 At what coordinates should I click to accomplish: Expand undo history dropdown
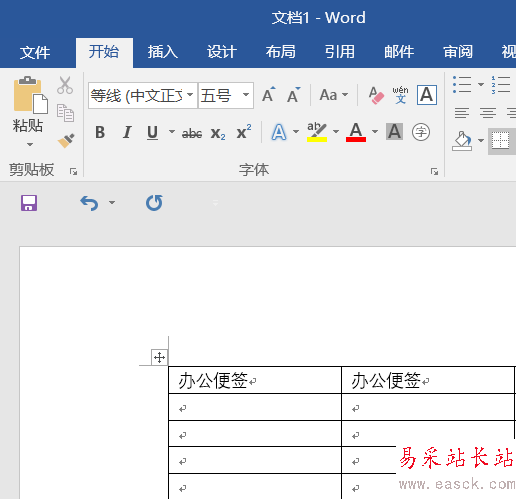coord(112,202)
